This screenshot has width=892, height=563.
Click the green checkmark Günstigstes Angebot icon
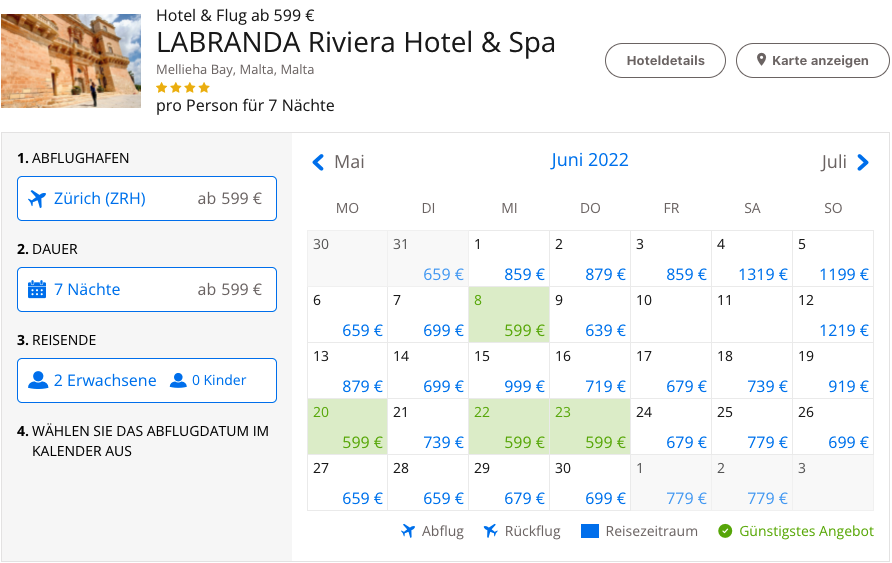click(x=725, y=531)
